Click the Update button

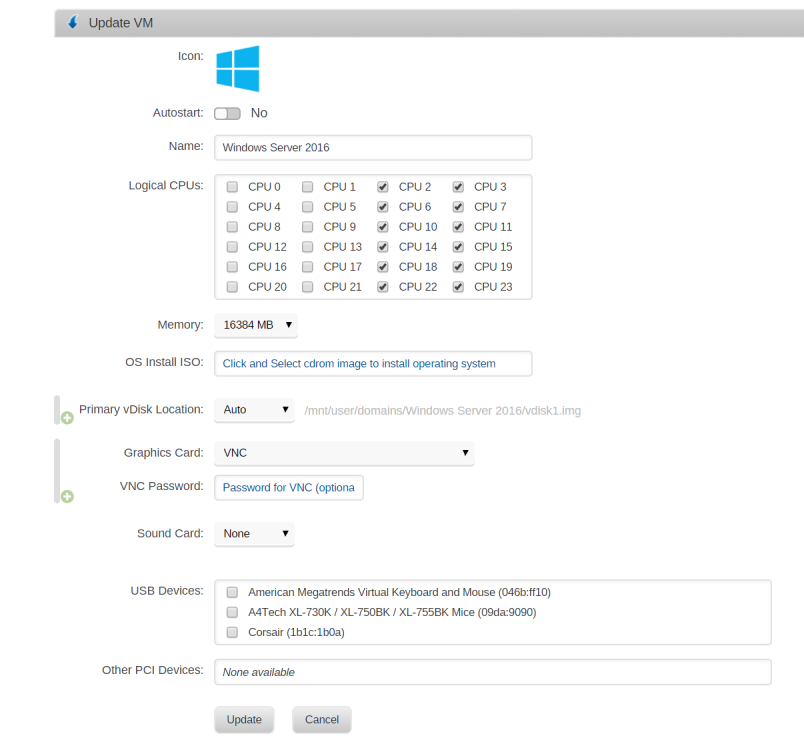pyautogui.click(x=244, y=720)
